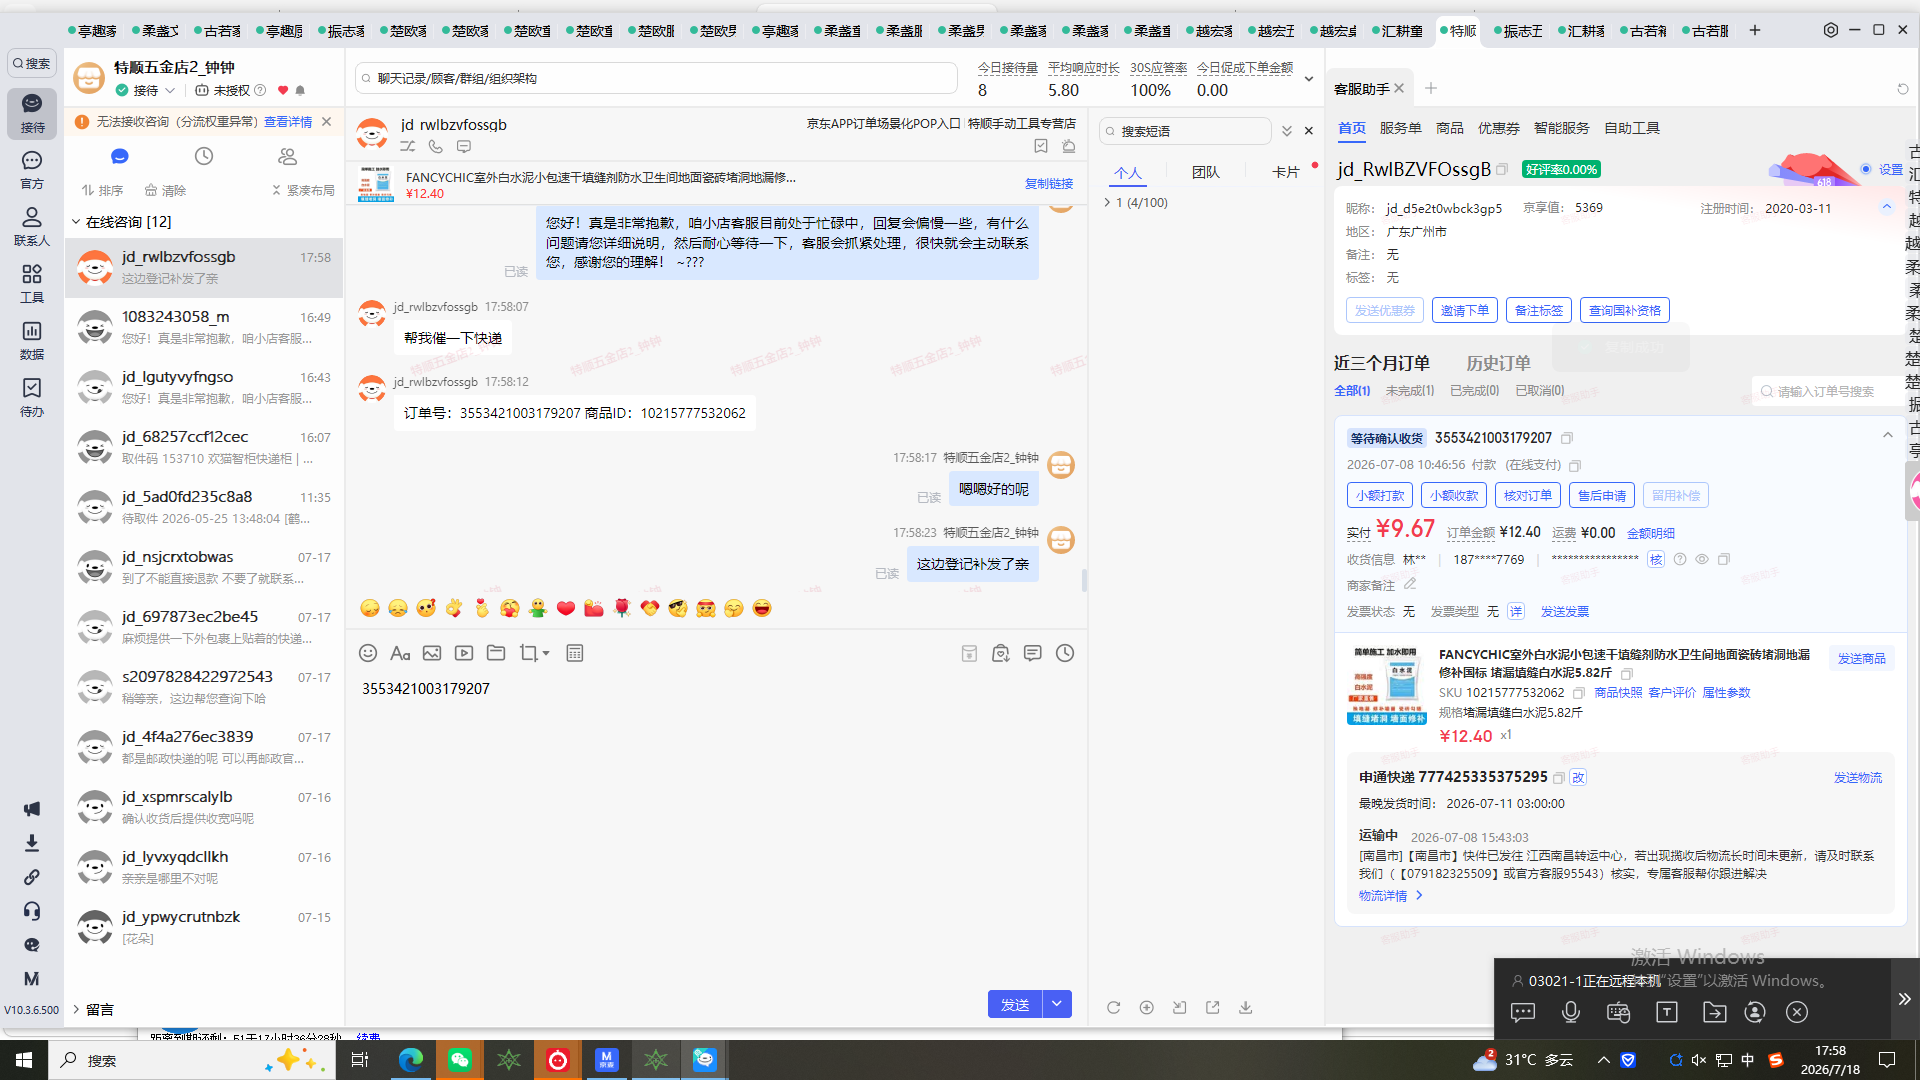Click the download icon in left sidebar

[x=32, y=843]
